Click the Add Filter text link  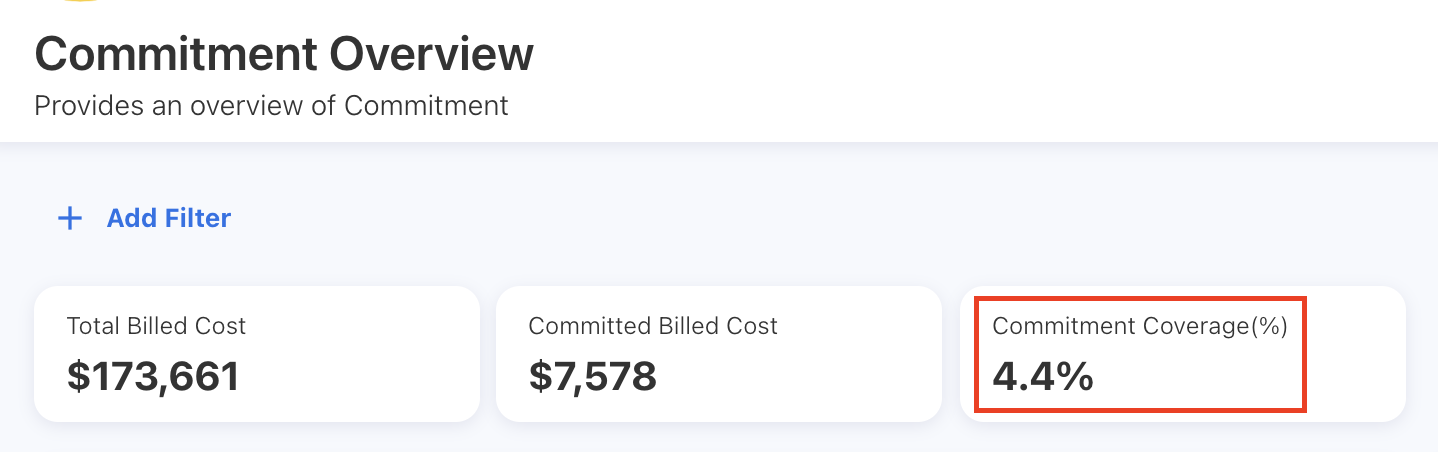pos(168,218)
